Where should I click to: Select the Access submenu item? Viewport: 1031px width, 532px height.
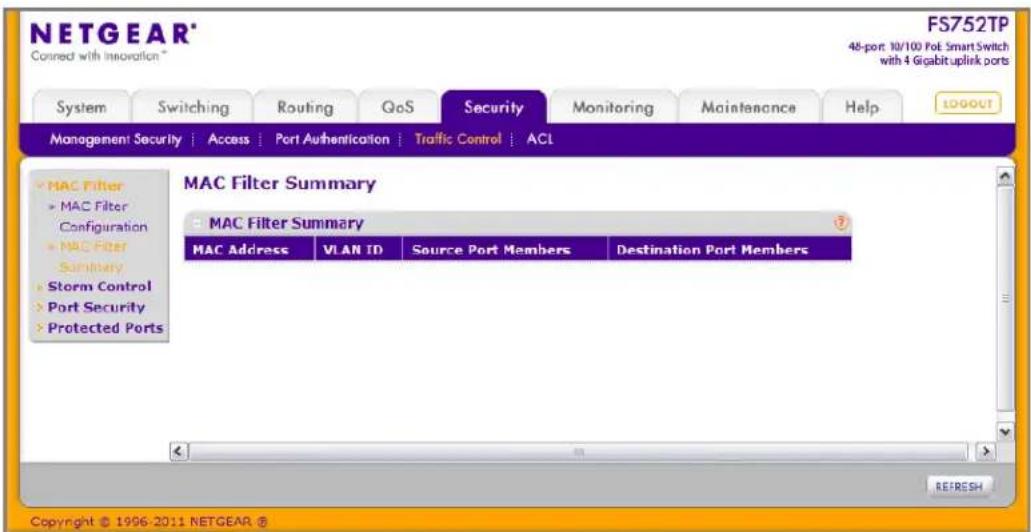click(x=228, y=139)
